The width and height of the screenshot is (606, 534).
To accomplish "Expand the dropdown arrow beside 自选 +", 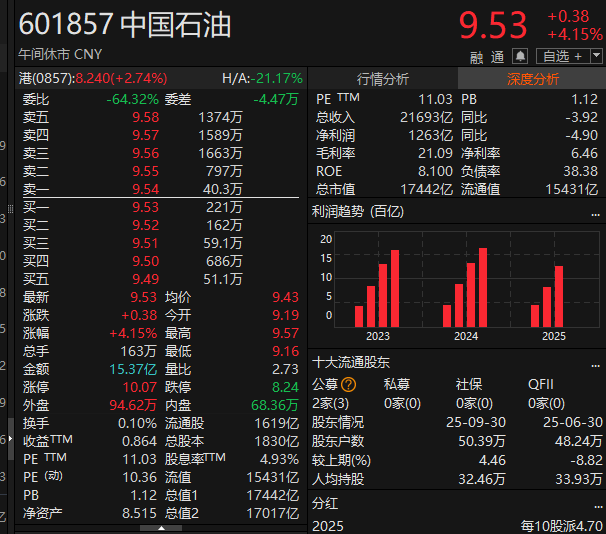I will 595,56.
